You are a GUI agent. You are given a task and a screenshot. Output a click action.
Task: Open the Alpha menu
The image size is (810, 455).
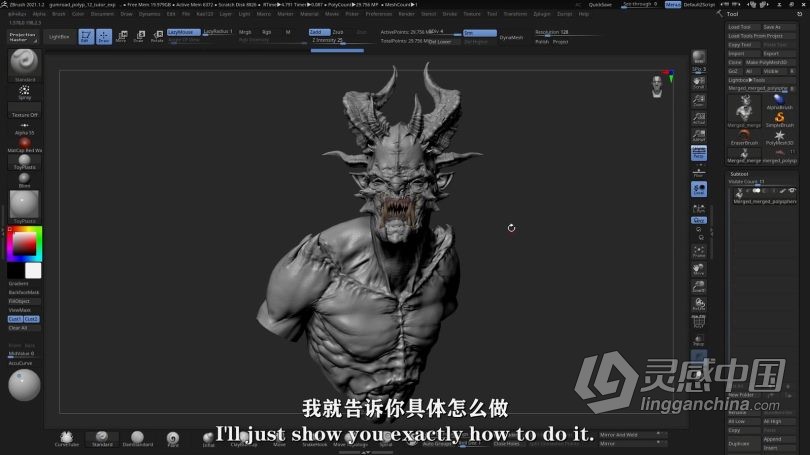coord(39,14)
